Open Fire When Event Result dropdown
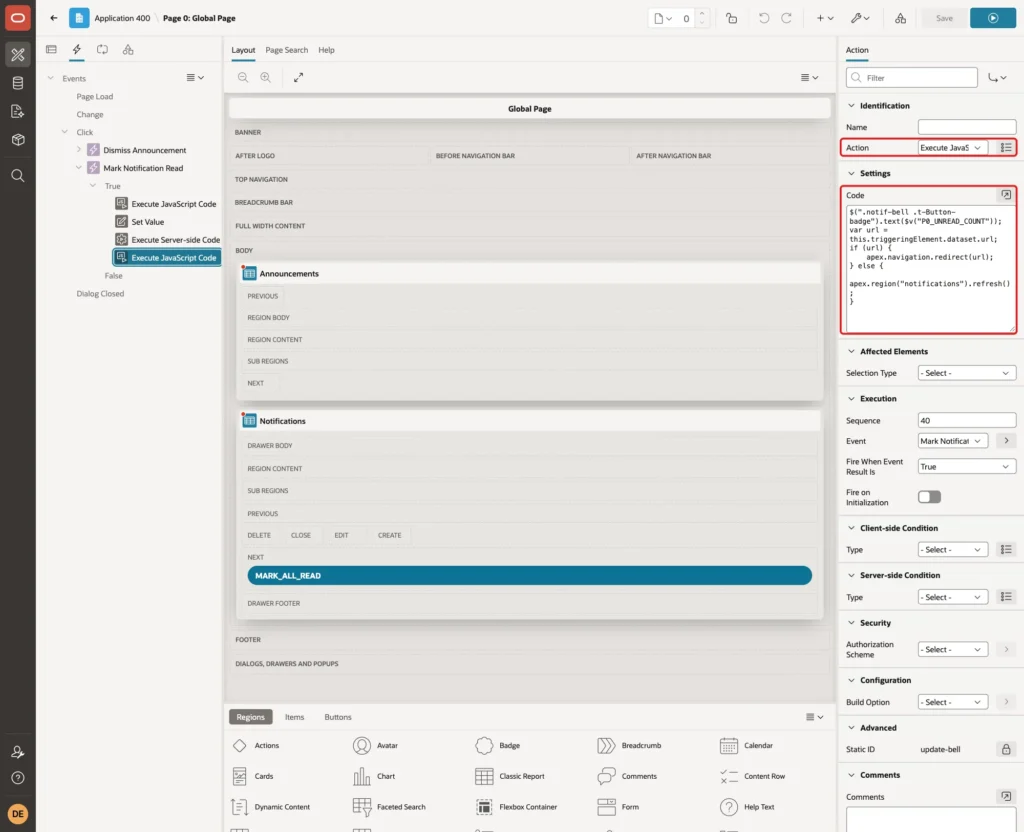1024x832 pixels. point(967,466)
